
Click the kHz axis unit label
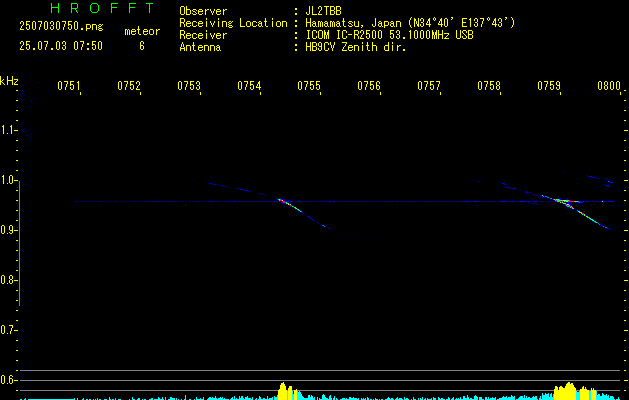coord(9,81)
